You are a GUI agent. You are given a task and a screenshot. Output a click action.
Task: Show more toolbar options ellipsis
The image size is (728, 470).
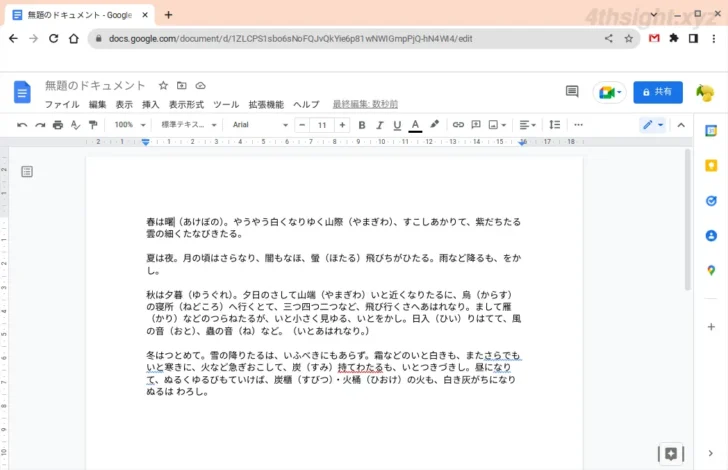578,124
